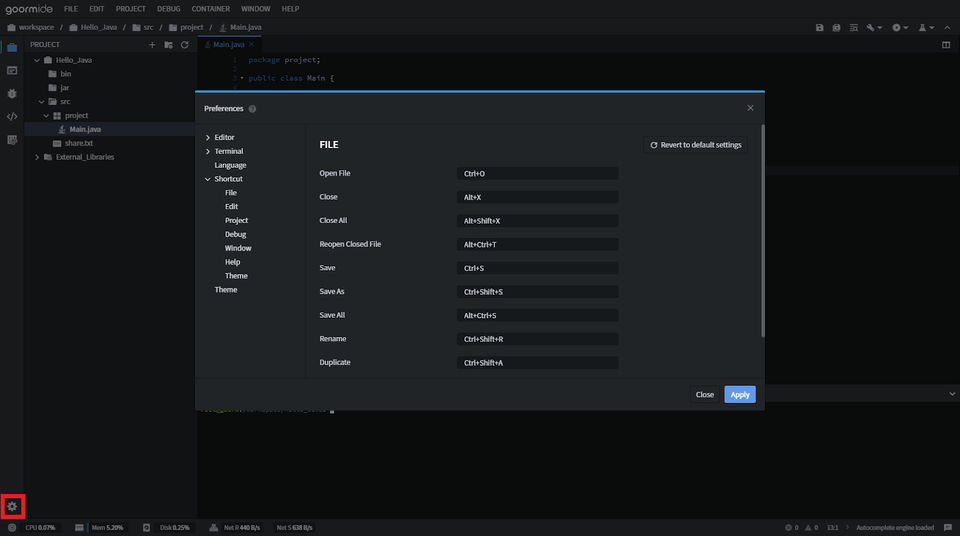Click the Save All icon in top toolbar
The height and width of the screenshot is (536, 960).
[836, 28]
